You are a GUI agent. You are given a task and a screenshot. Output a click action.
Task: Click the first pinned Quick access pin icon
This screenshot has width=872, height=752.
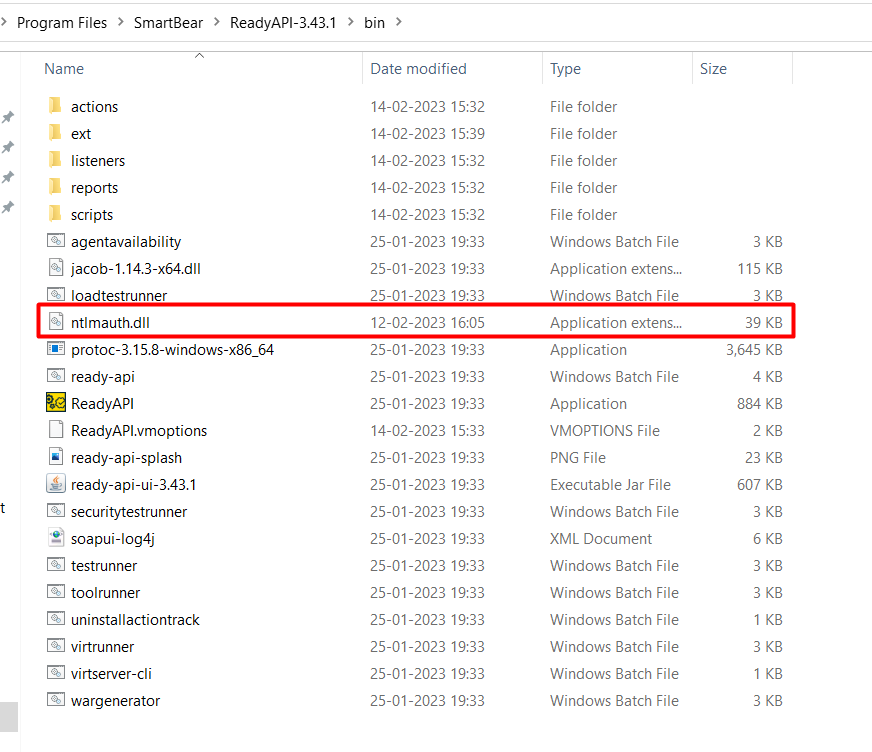pos(8,118)
